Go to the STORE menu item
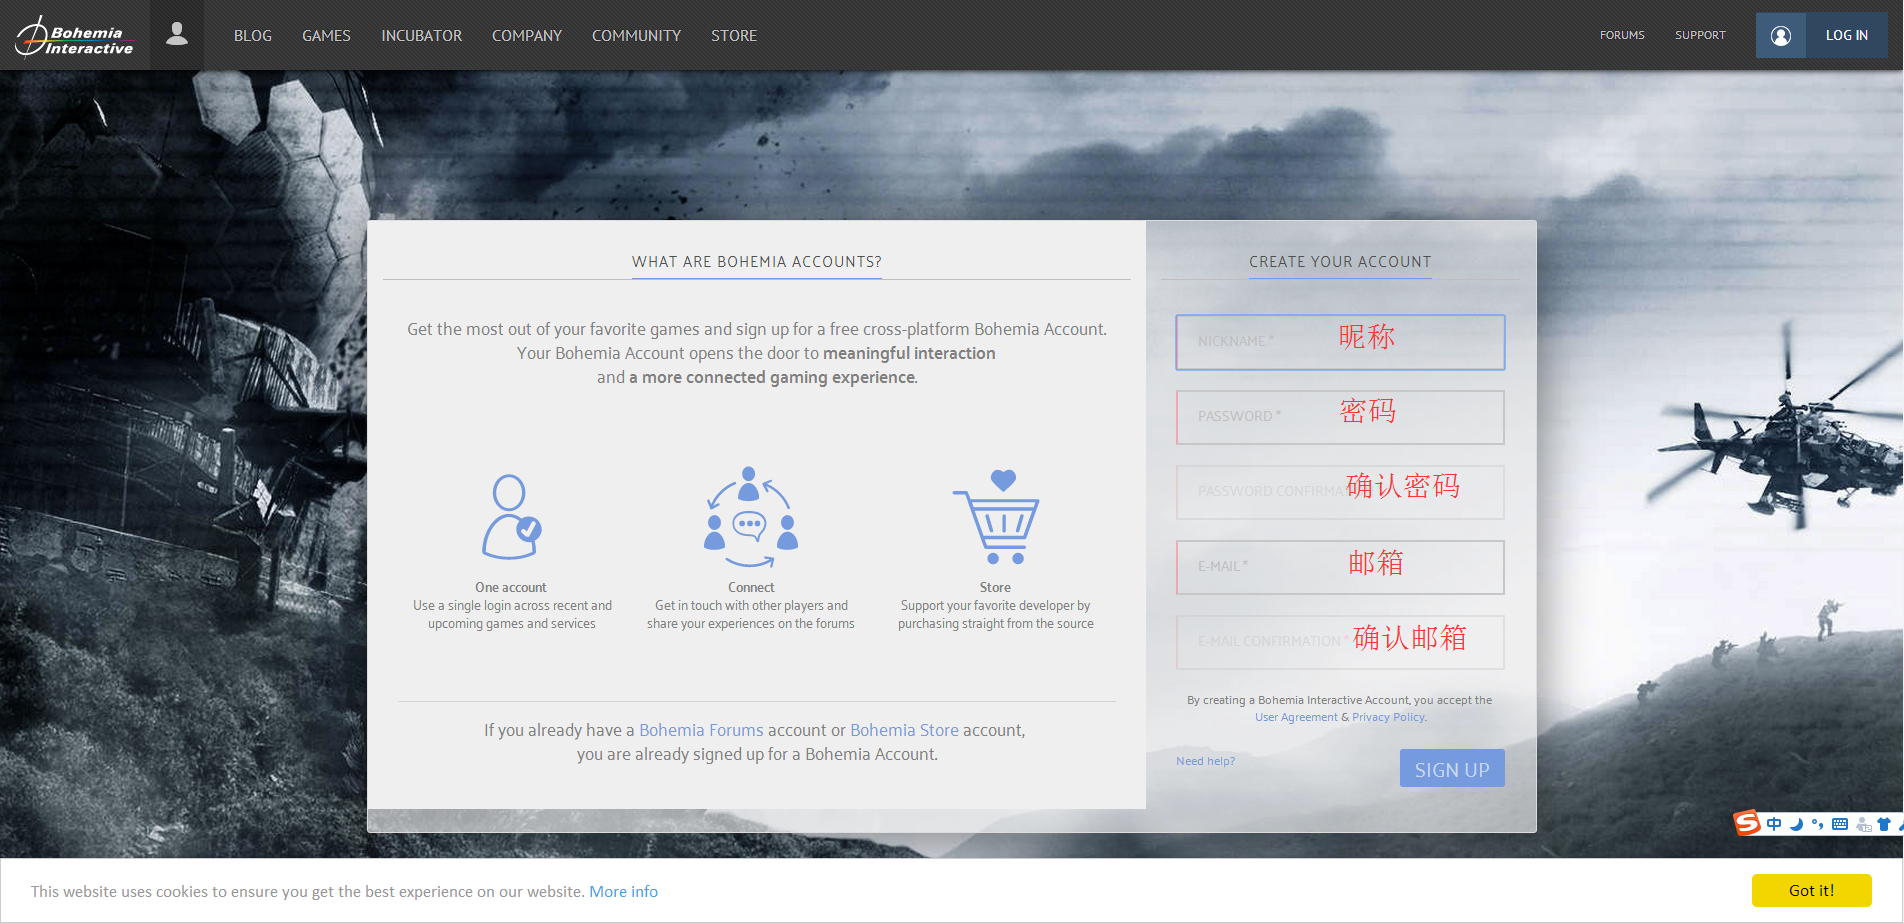This screenshot has height=923, width=1904. tap(734, 36)
